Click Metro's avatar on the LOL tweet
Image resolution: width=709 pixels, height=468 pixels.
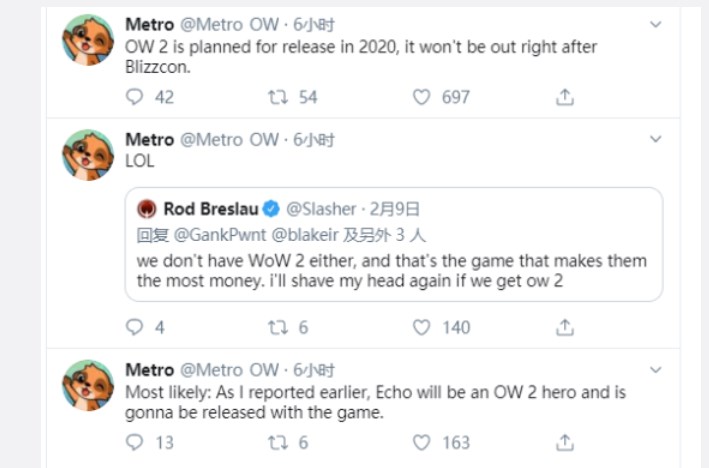coord(88,155)
